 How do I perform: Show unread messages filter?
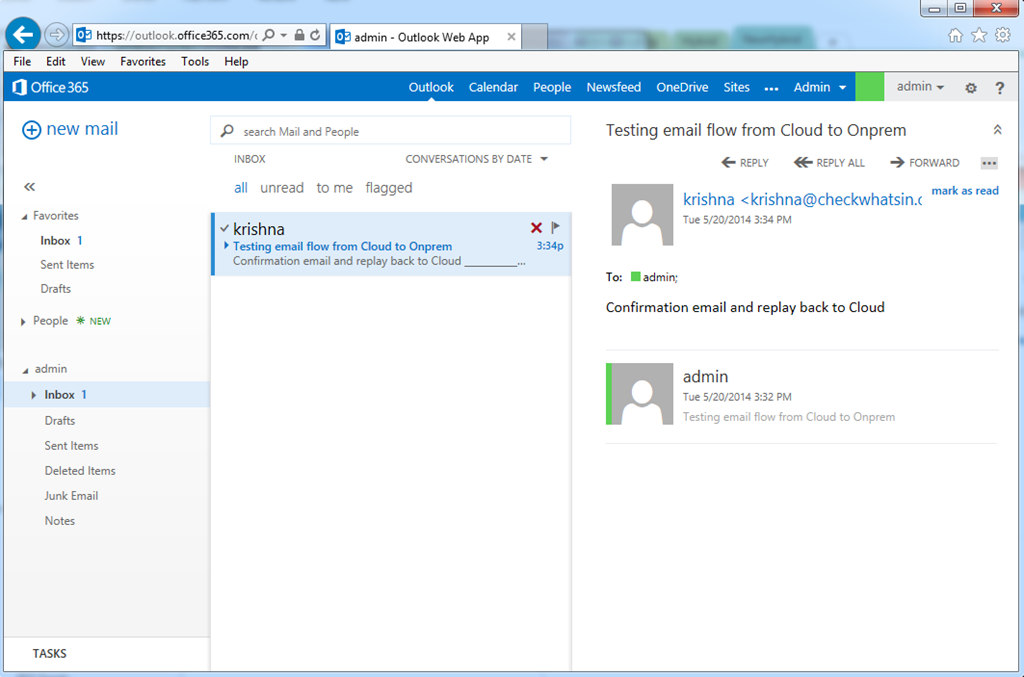coord(281,188)
